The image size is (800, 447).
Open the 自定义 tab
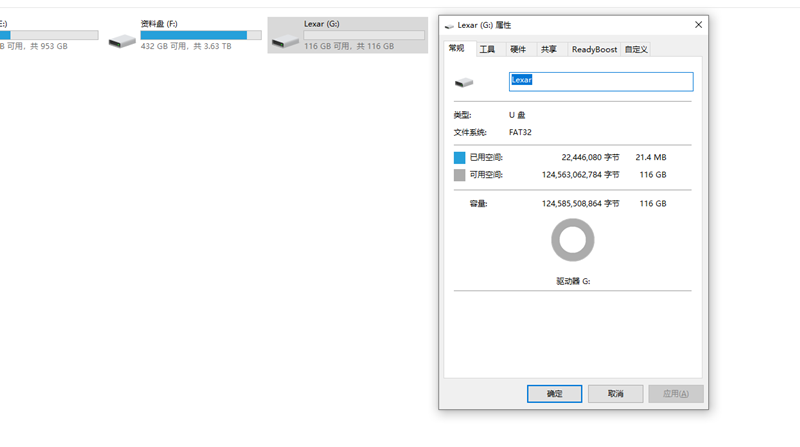(x=636, y=49)
